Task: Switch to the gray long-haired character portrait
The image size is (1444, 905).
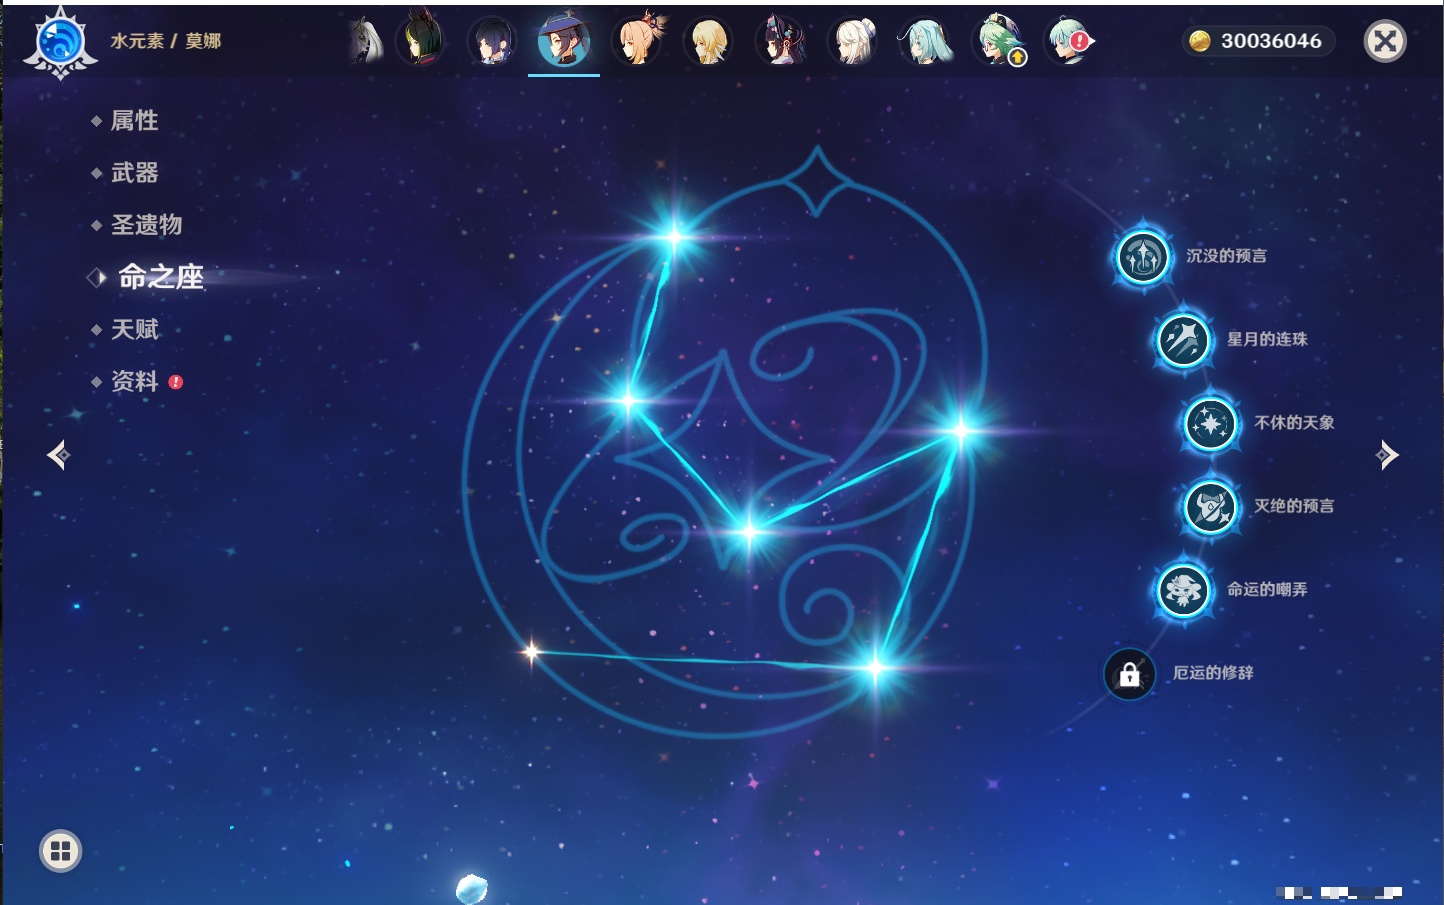Action: point(366,42)
